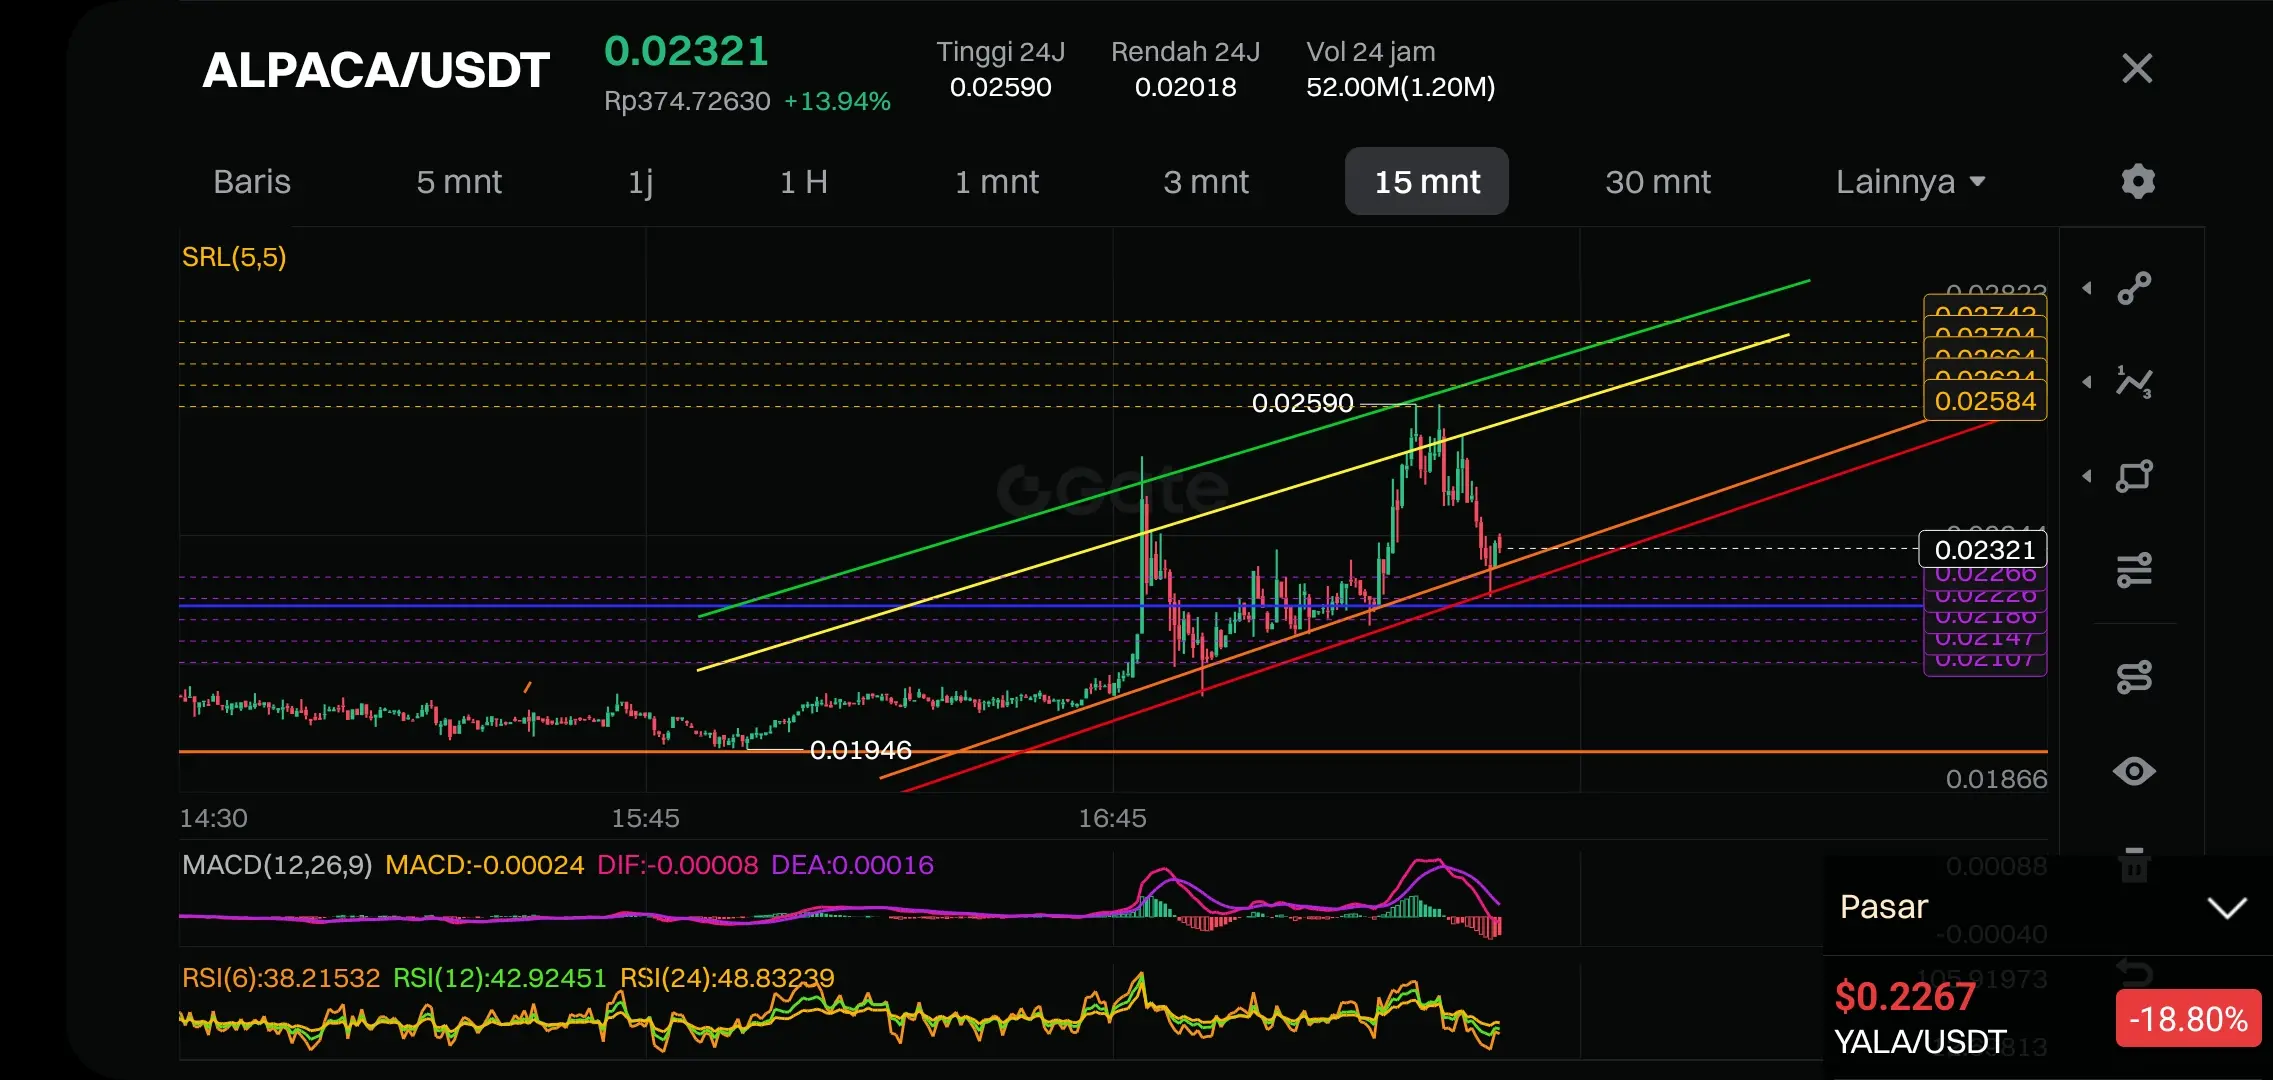The width and height of the screenshot is (2273, 1080).
Task: Tap the DEA:0.00016 value label
Action: click(852, 865)
